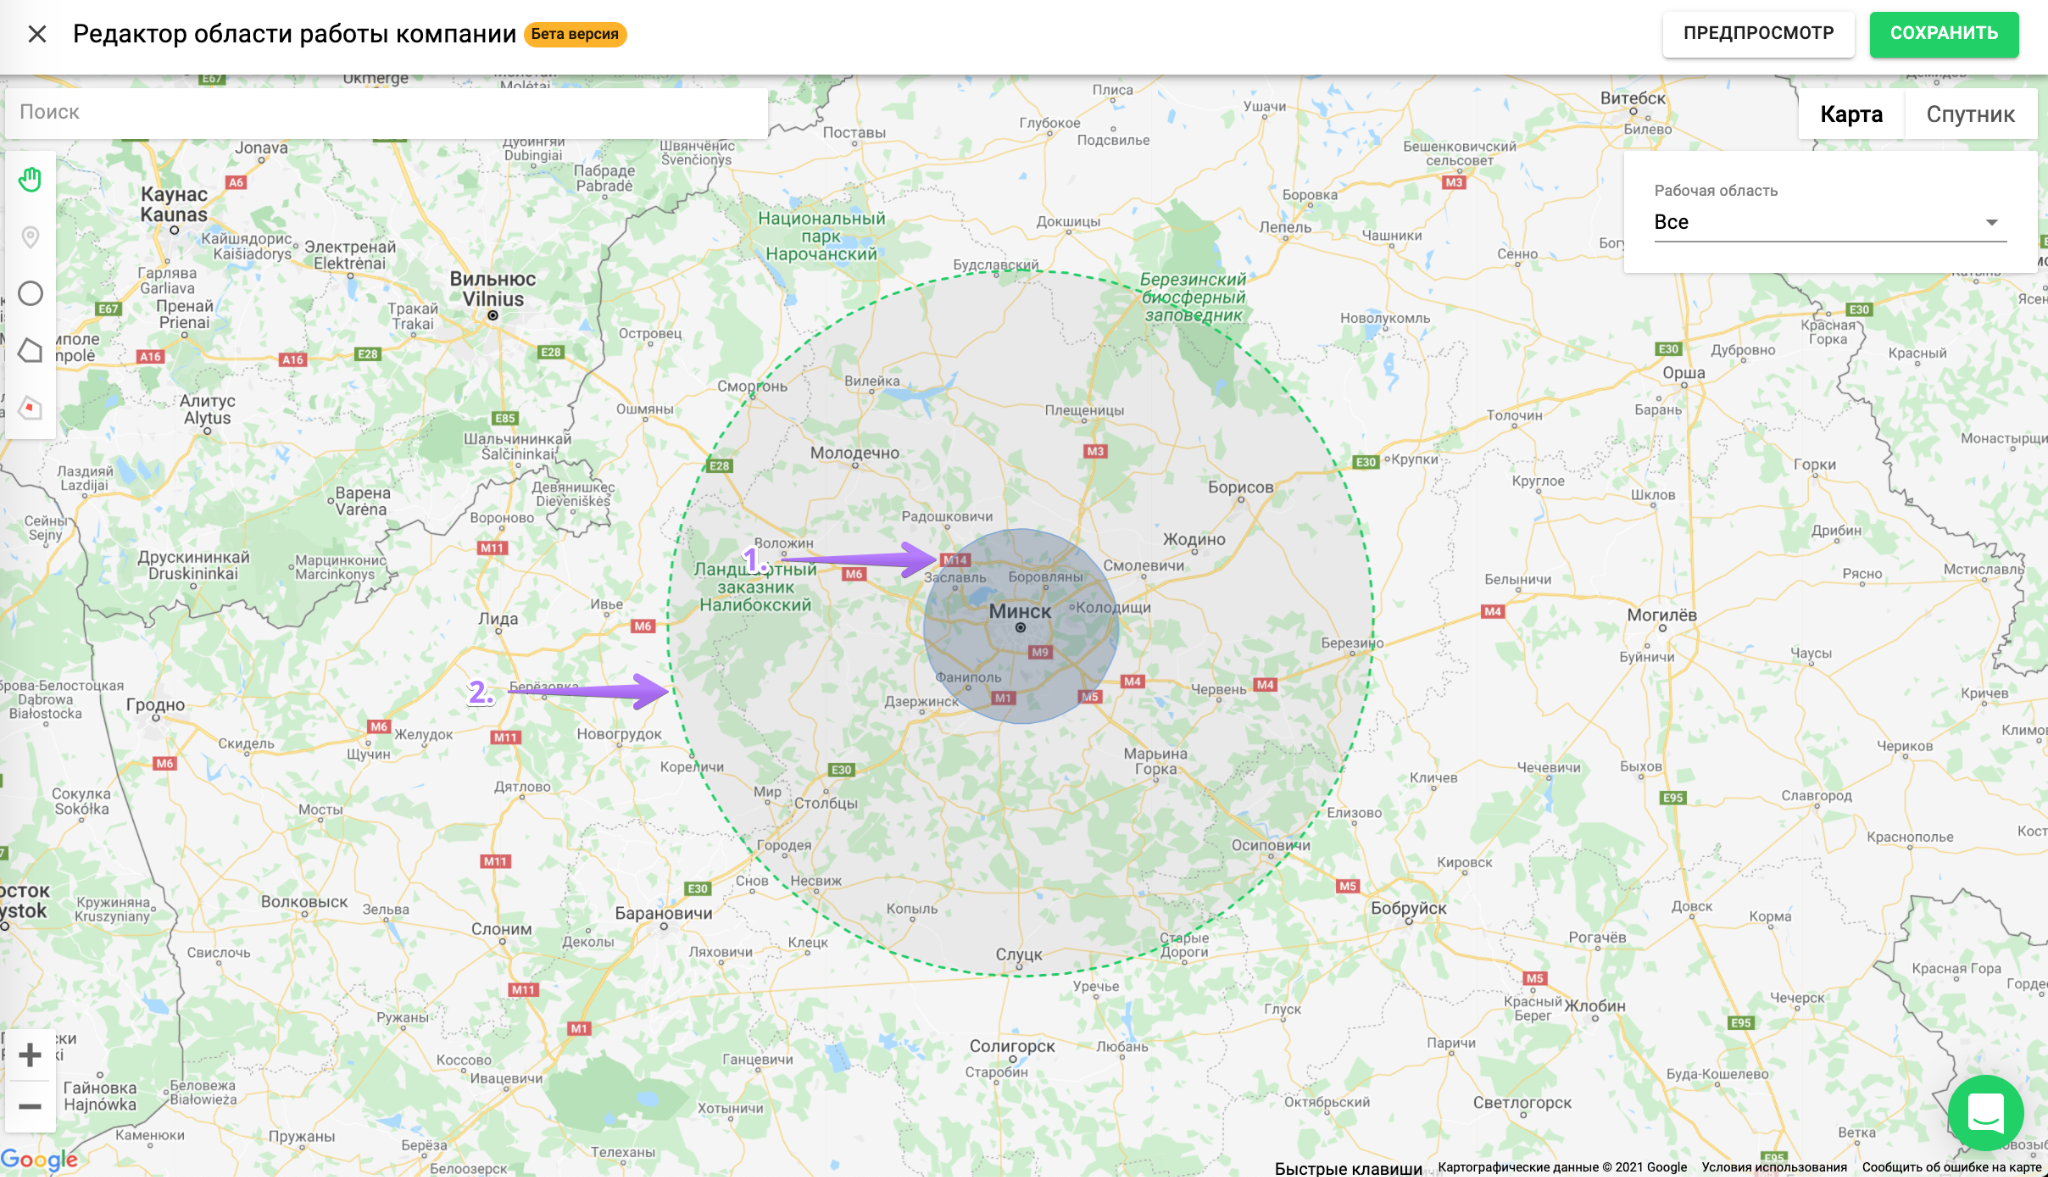2048x1177 pixels.
Task: Open Сообщить об ошибке на карте link
Action: point(1951,1167)
